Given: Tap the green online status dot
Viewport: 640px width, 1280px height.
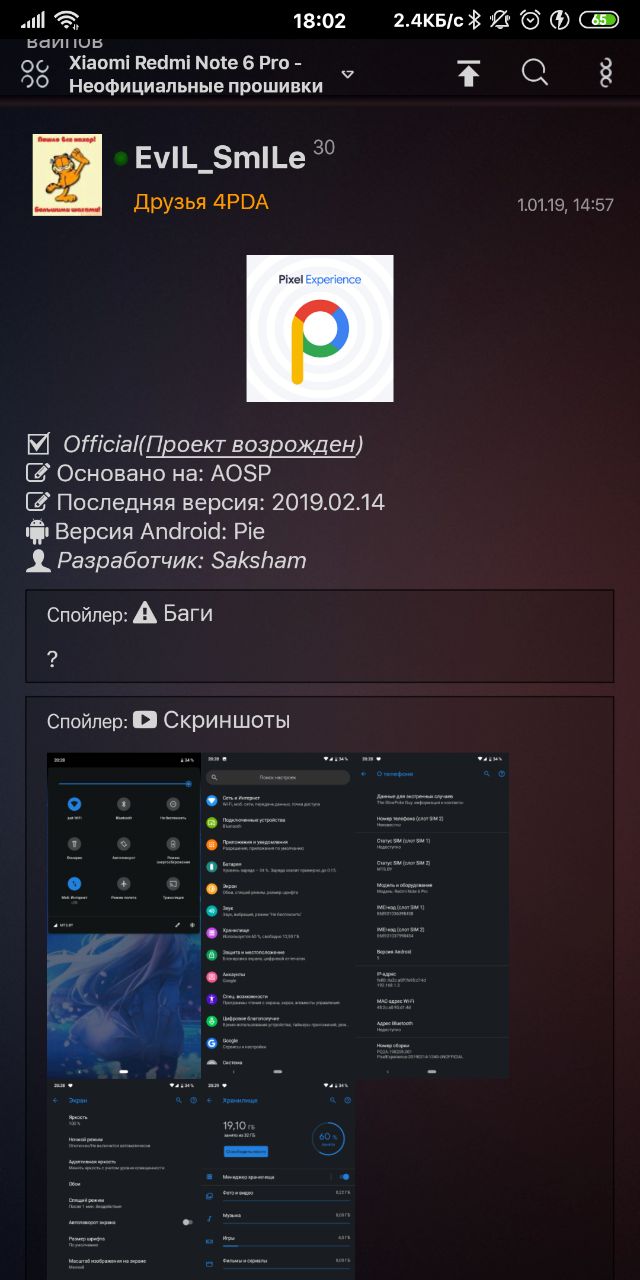Looking at the screenshot, I should click(121, 158).
